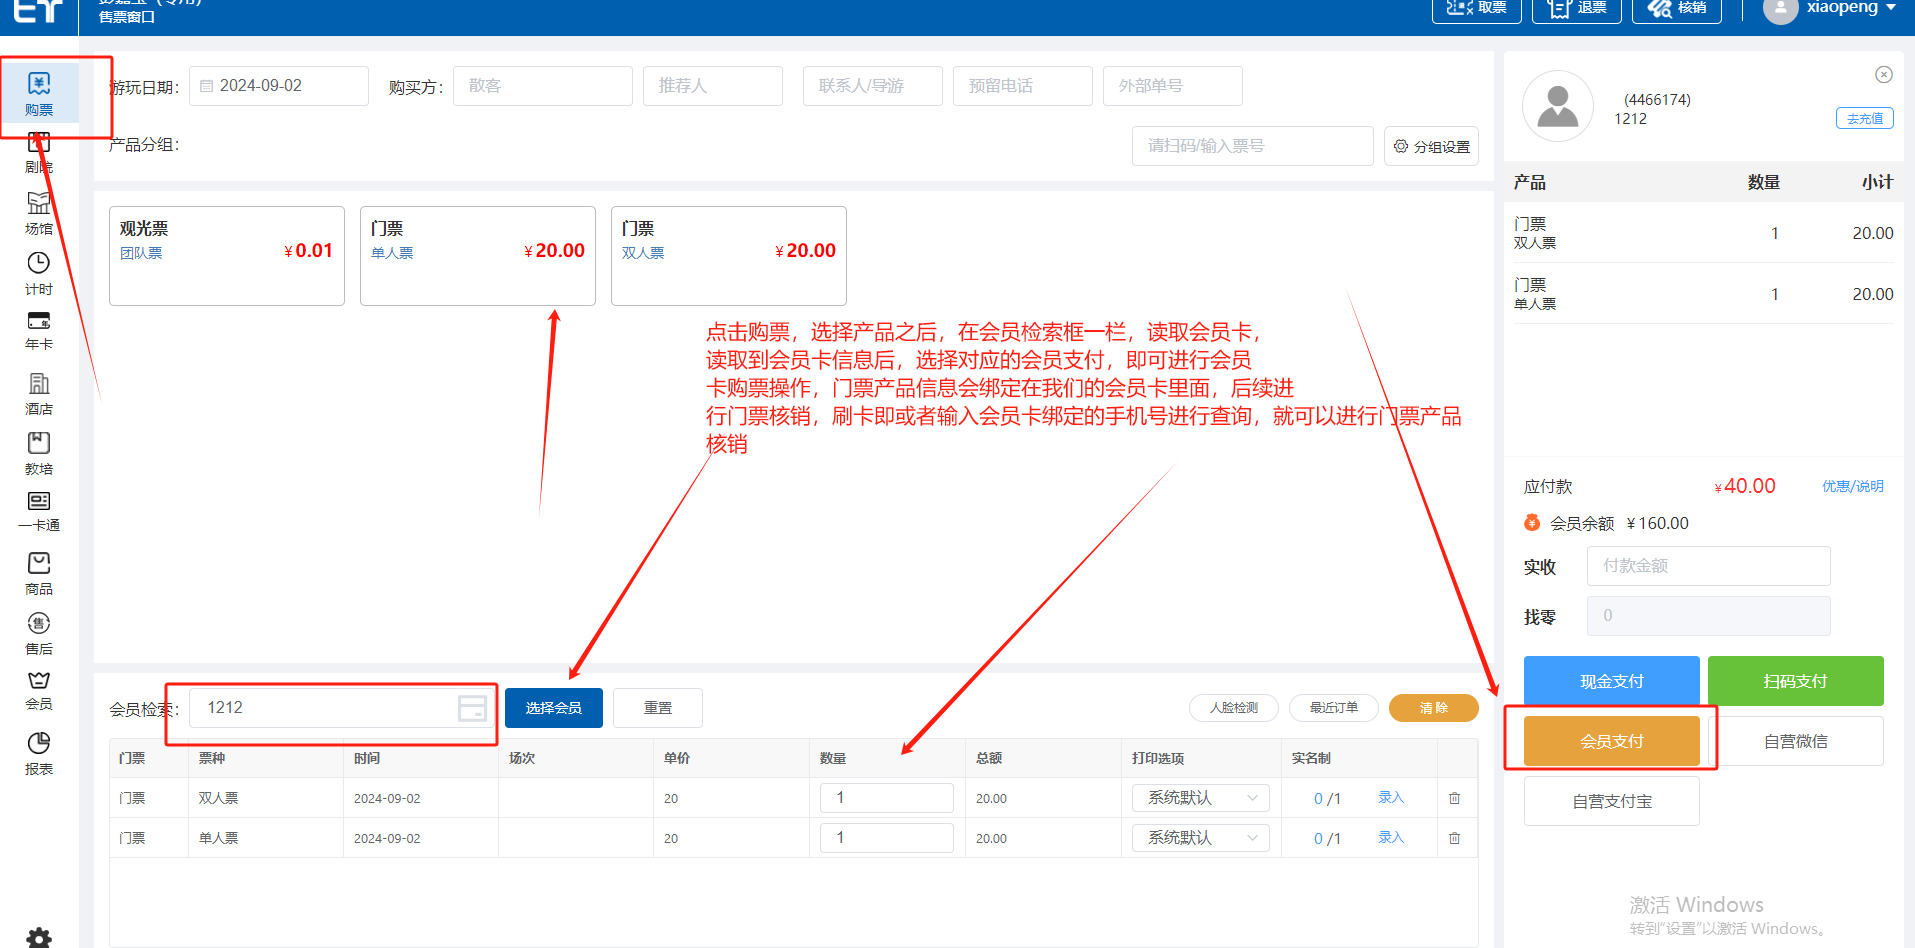Click the 付款金额 input field
Viewport: 1915px width, 948px height.
click(1708, 566)
